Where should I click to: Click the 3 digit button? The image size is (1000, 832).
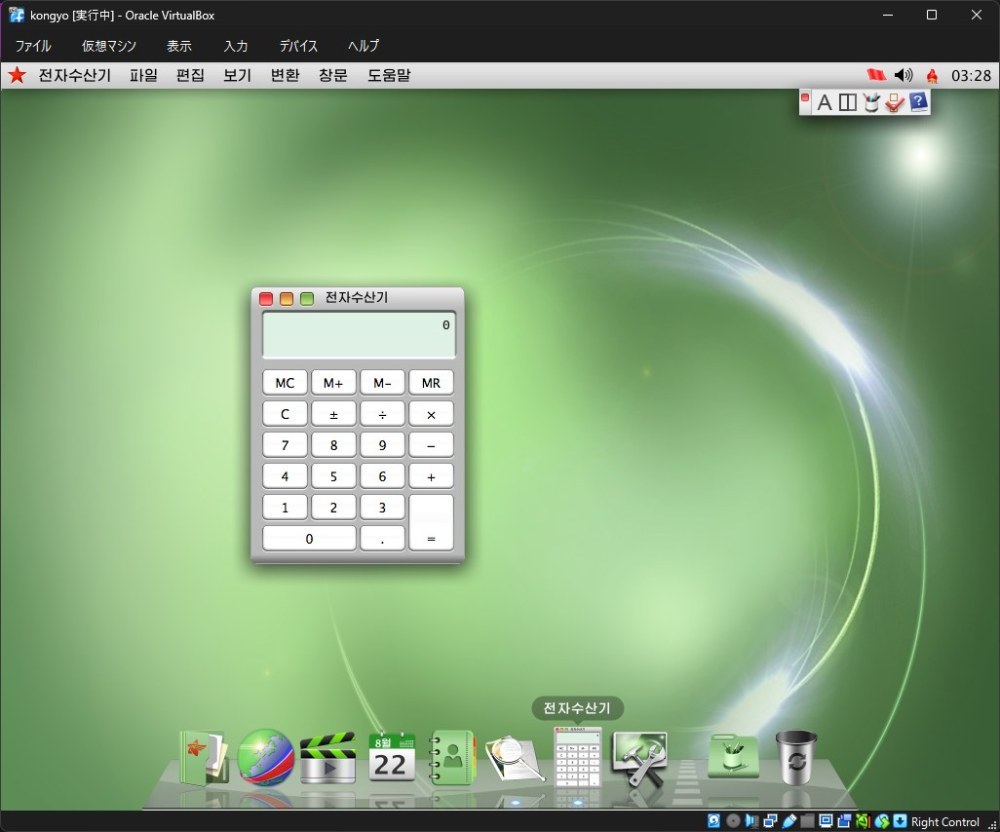(382, 507)
